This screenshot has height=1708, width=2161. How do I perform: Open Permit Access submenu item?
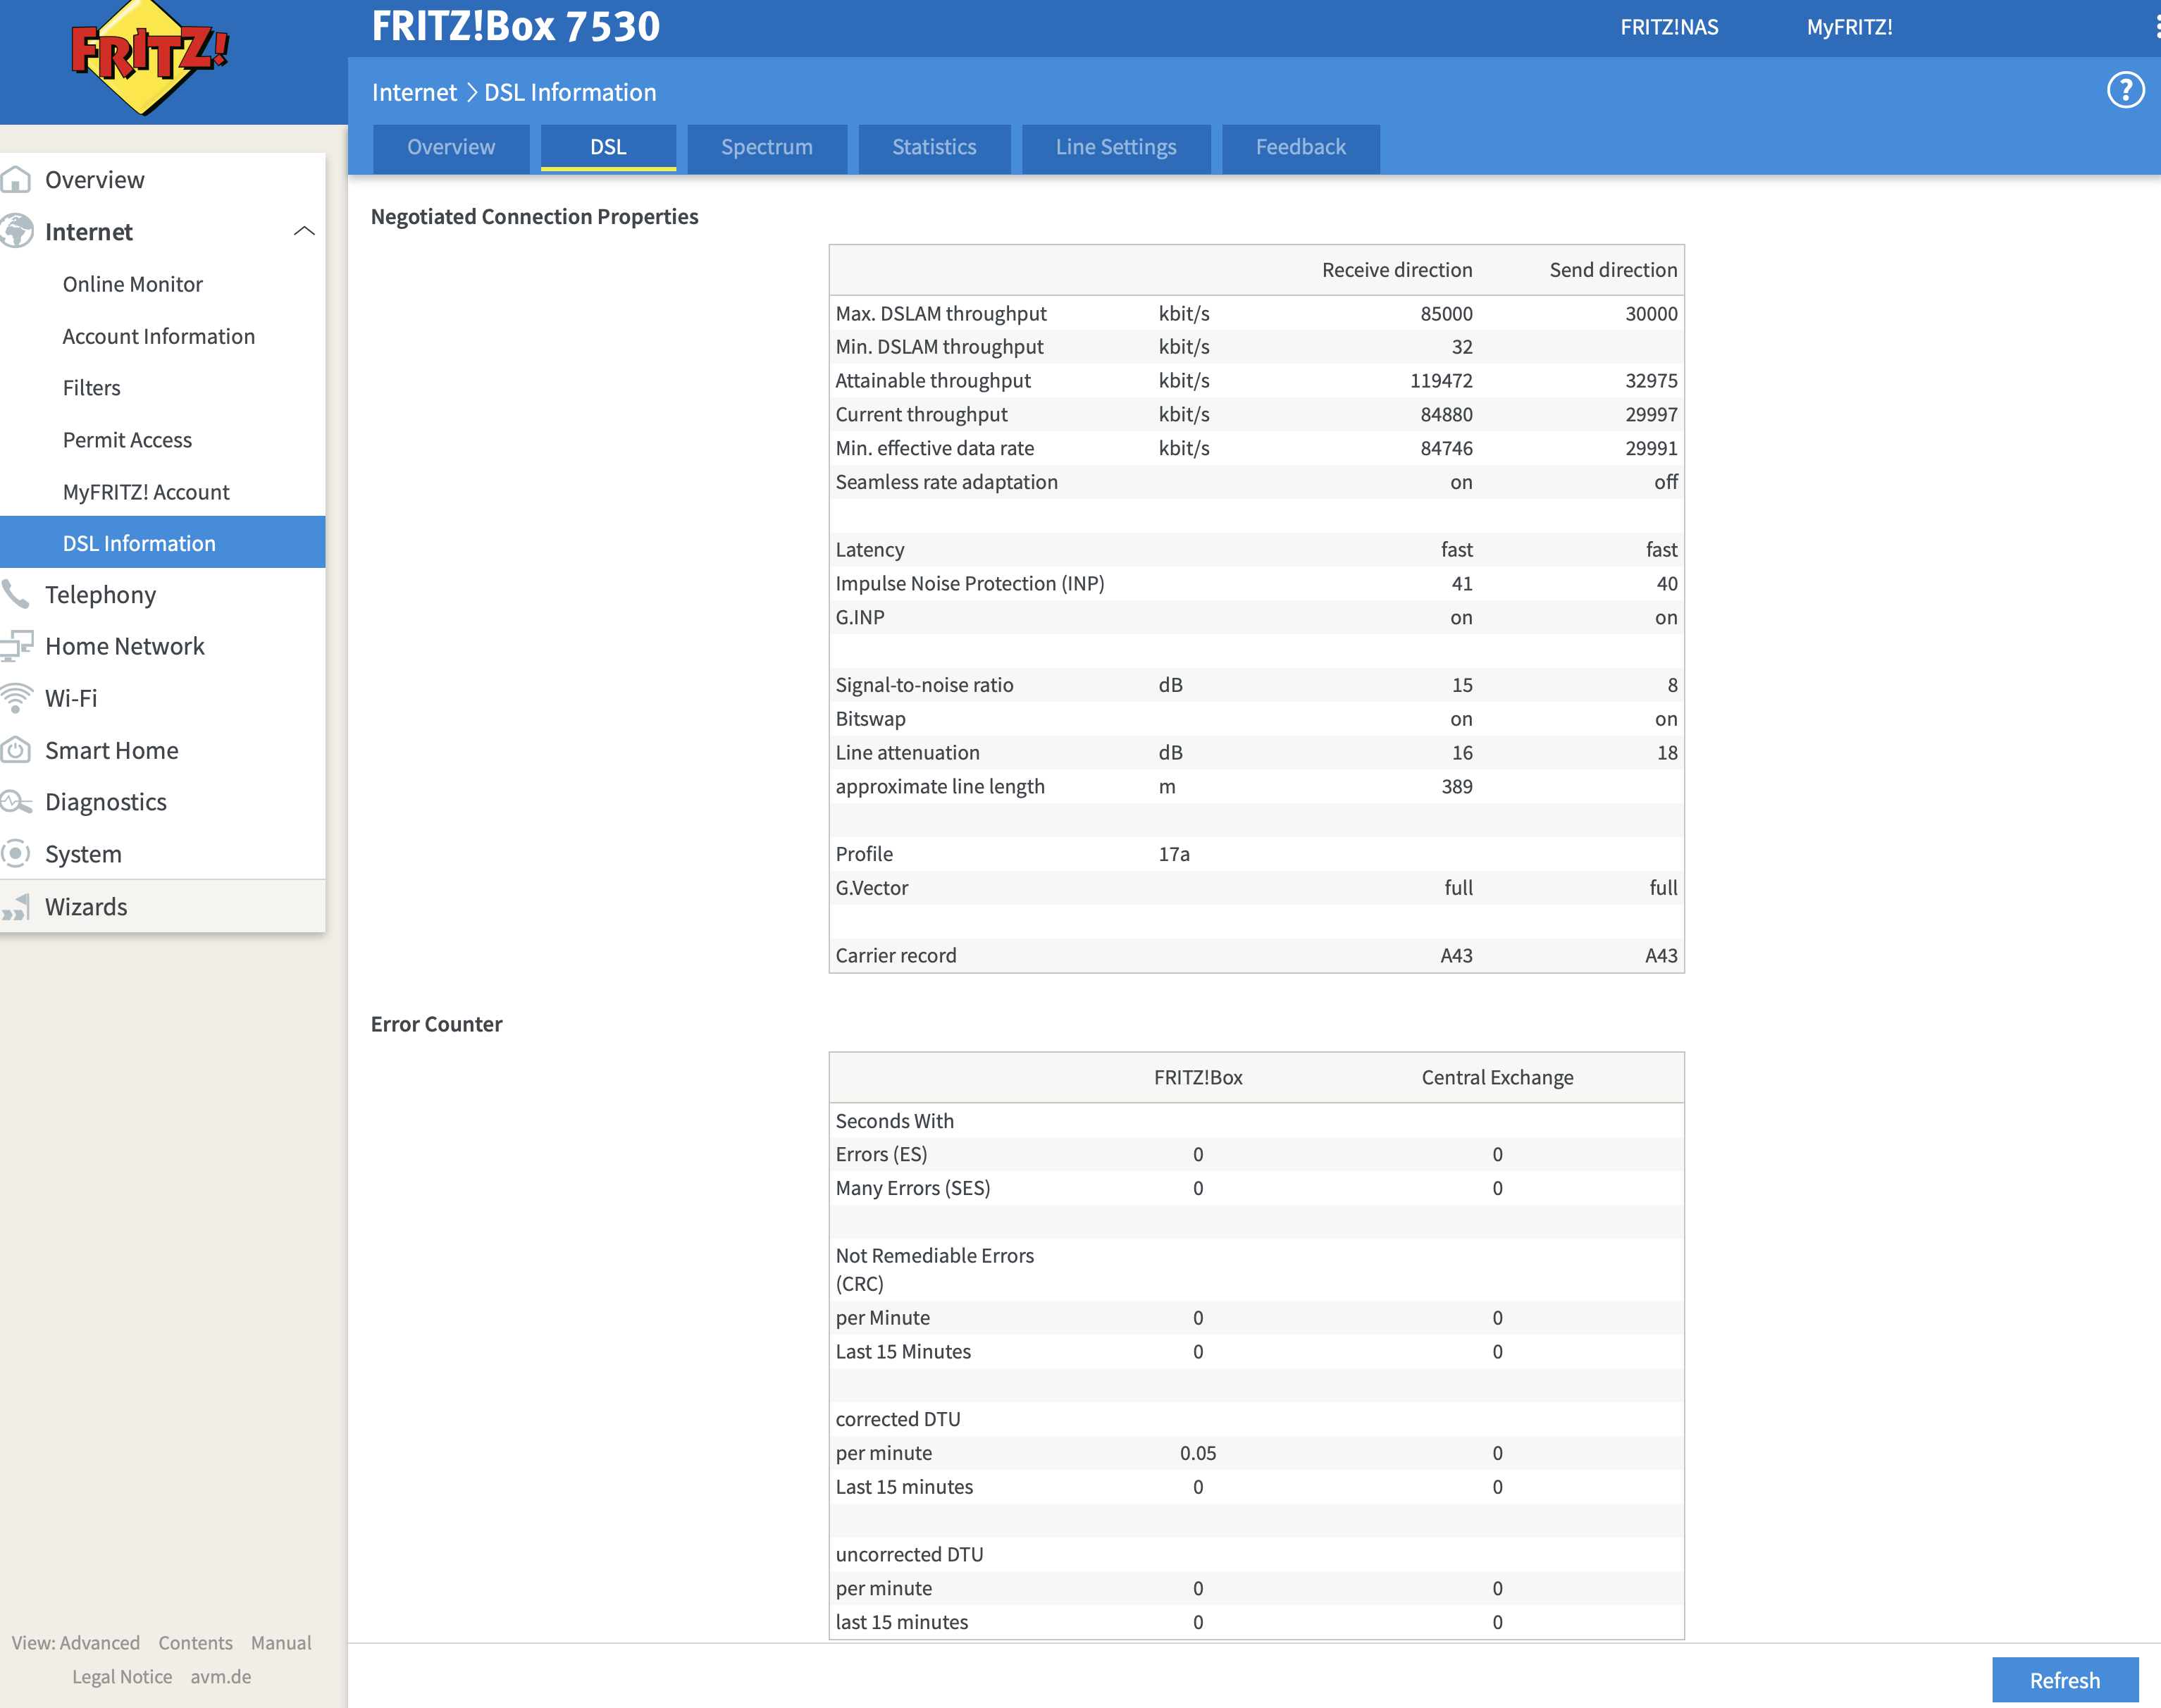[127, 440]
